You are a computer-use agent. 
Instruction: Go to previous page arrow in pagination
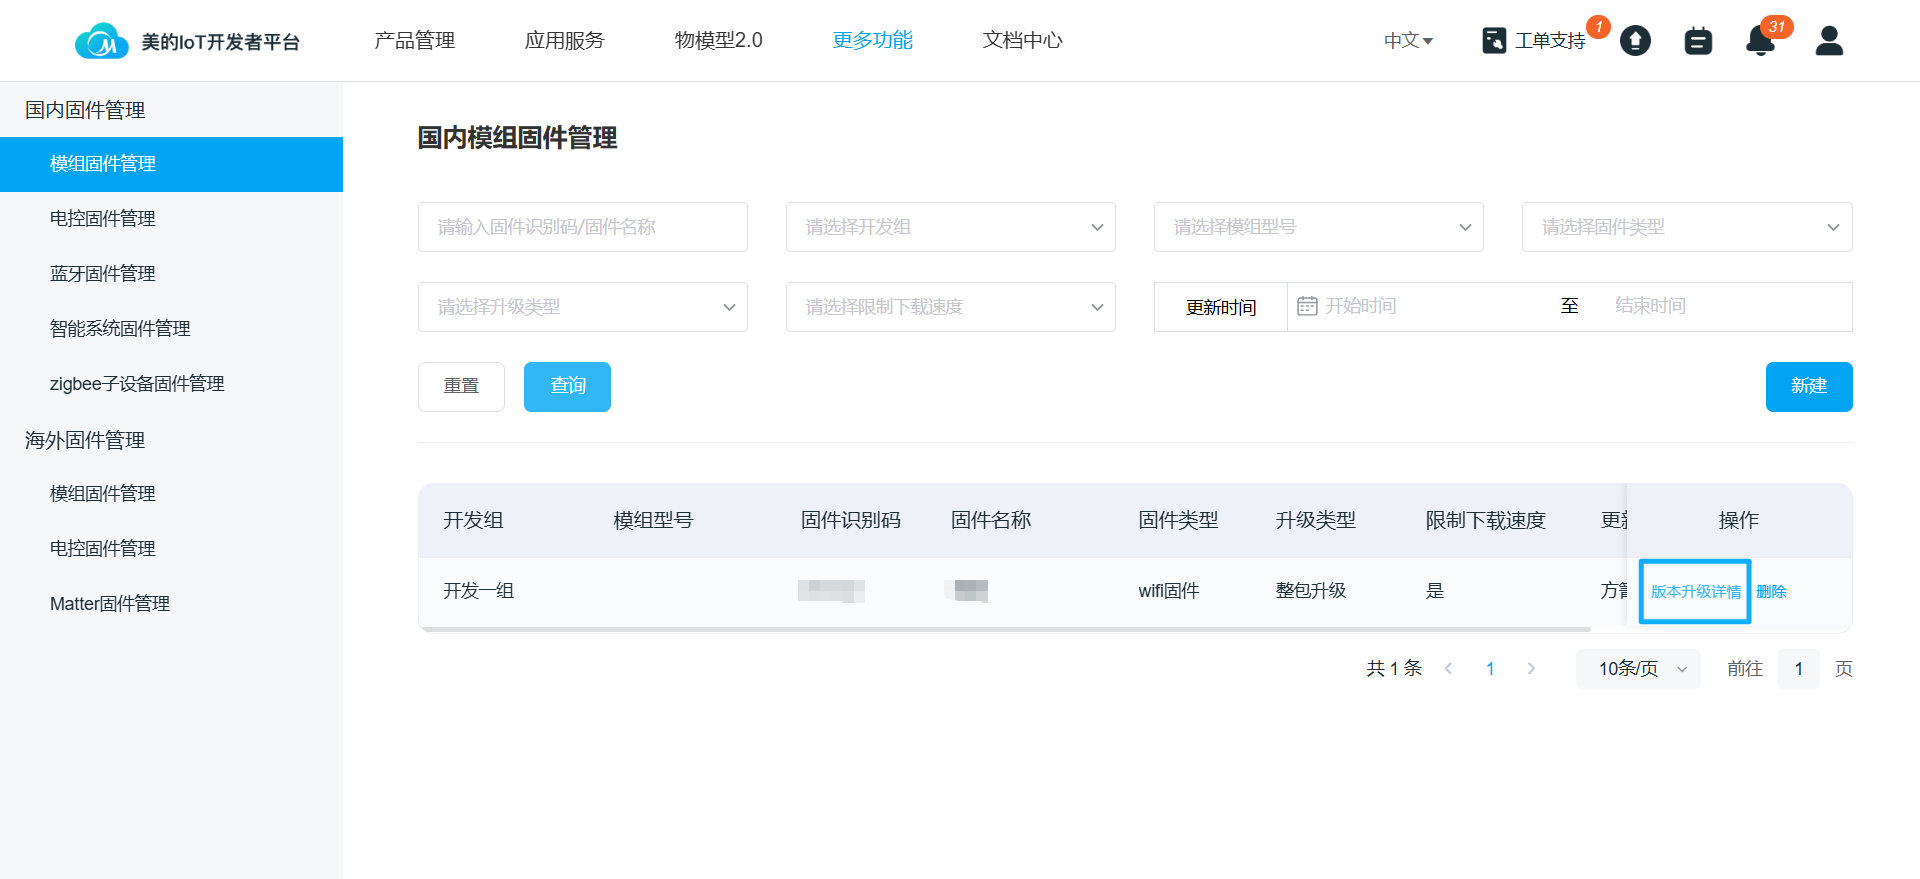[1448, 669]
